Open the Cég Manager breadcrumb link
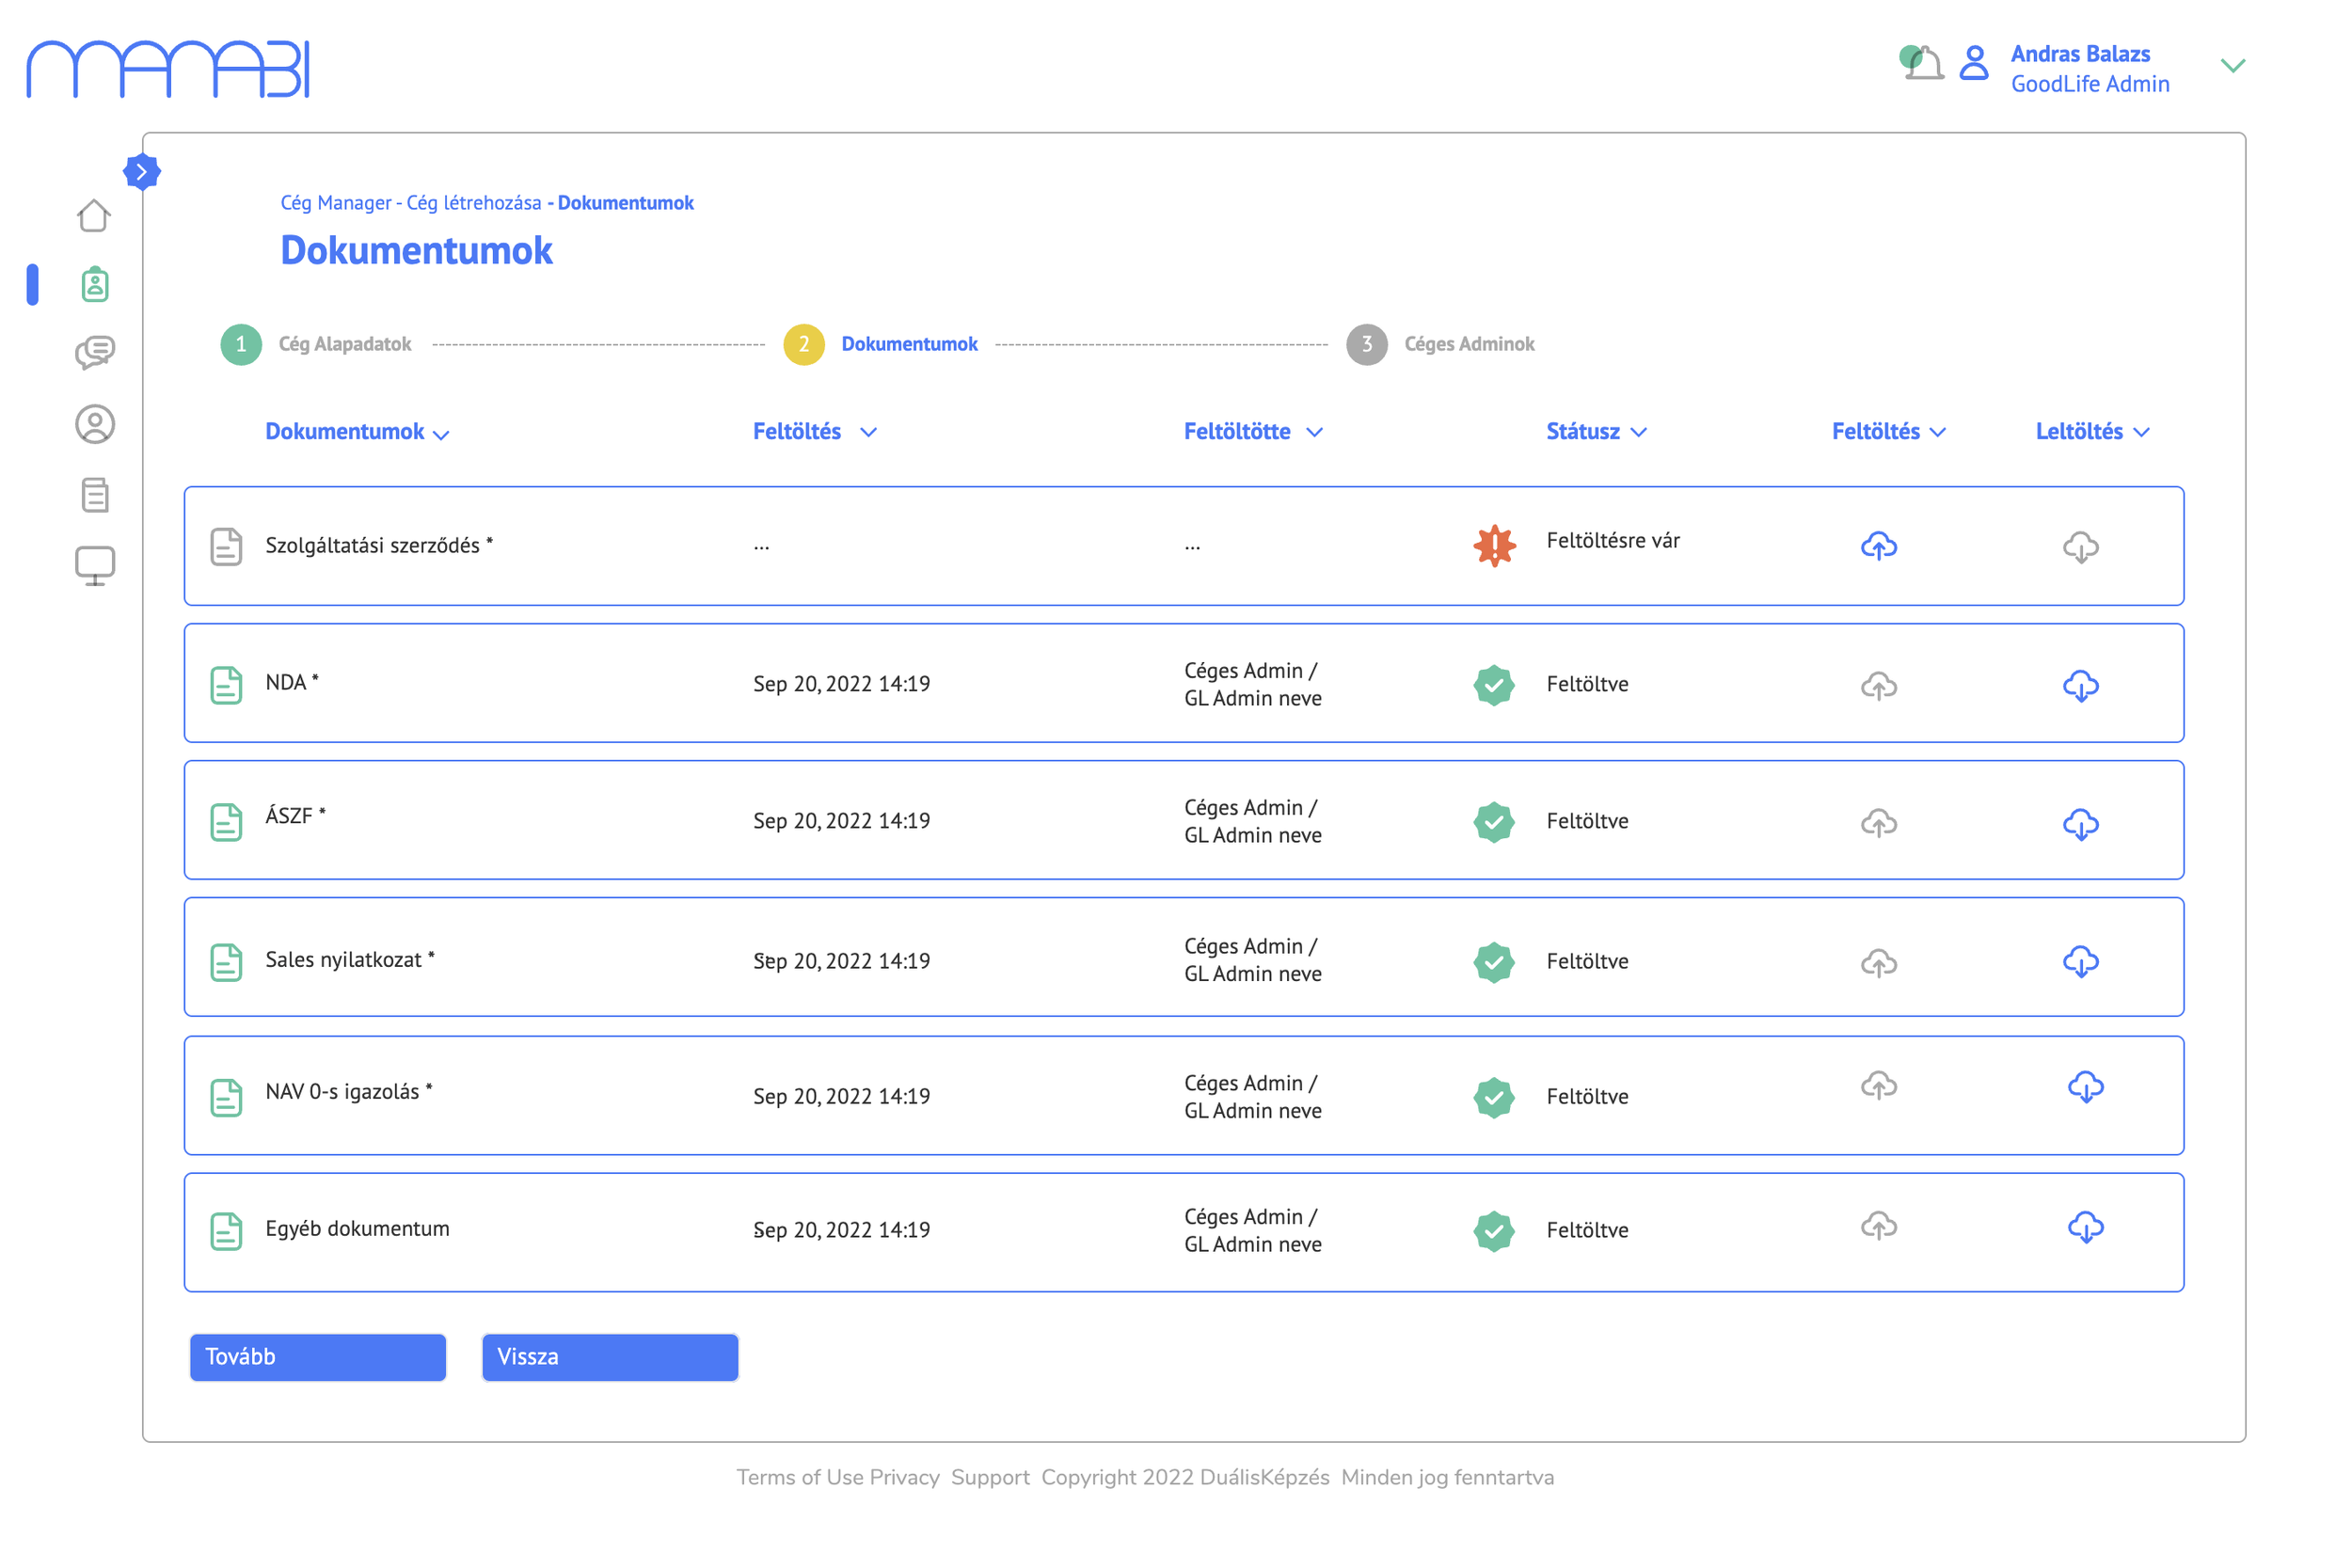 335,203
